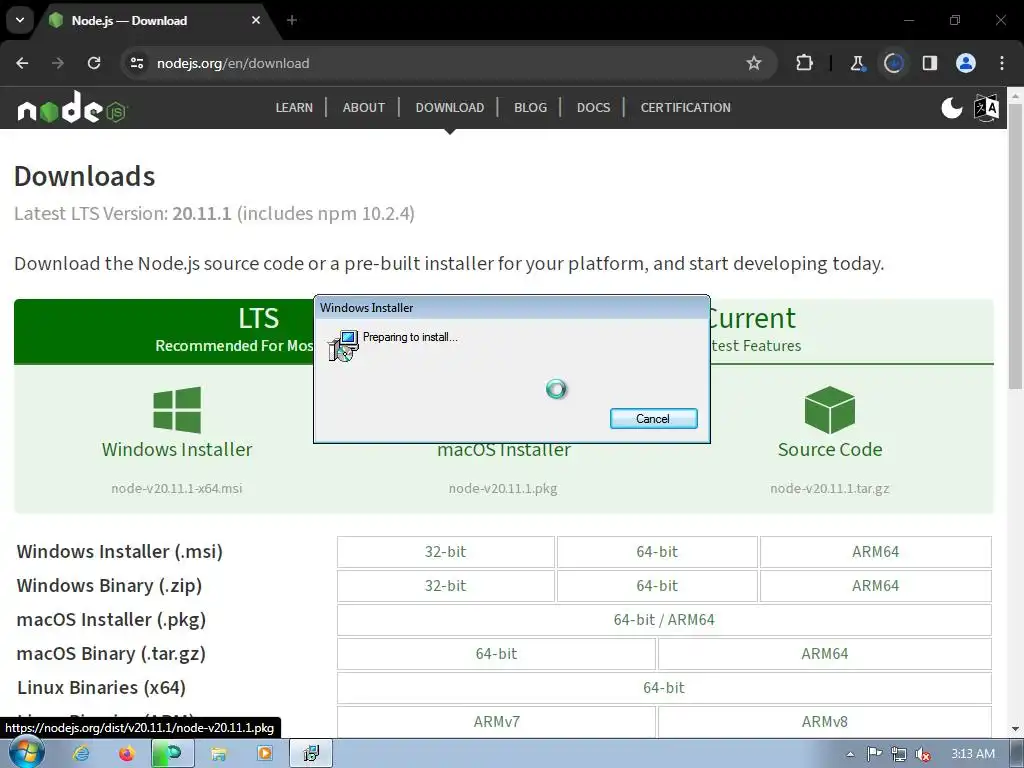The image size is (1024, 768).
Task: Download macOS Installer 64-bit / ARM64
Action: 664,620
